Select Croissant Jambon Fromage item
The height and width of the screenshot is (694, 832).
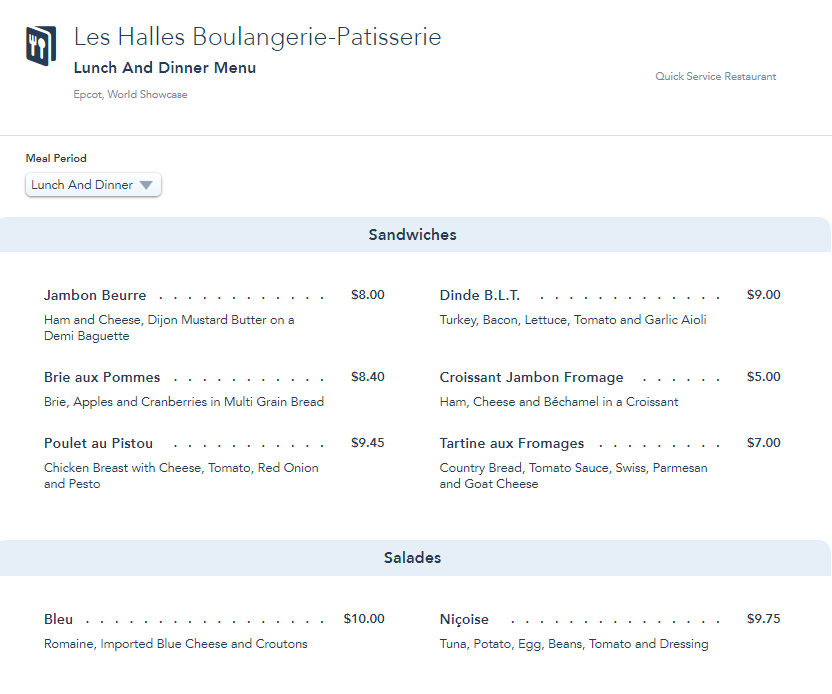coord(531,377)
